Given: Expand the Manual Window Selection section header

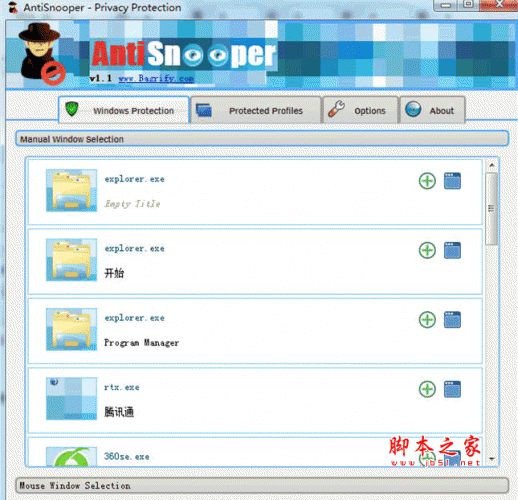Looking at the screenshot, I should click(x=262, y=139).
